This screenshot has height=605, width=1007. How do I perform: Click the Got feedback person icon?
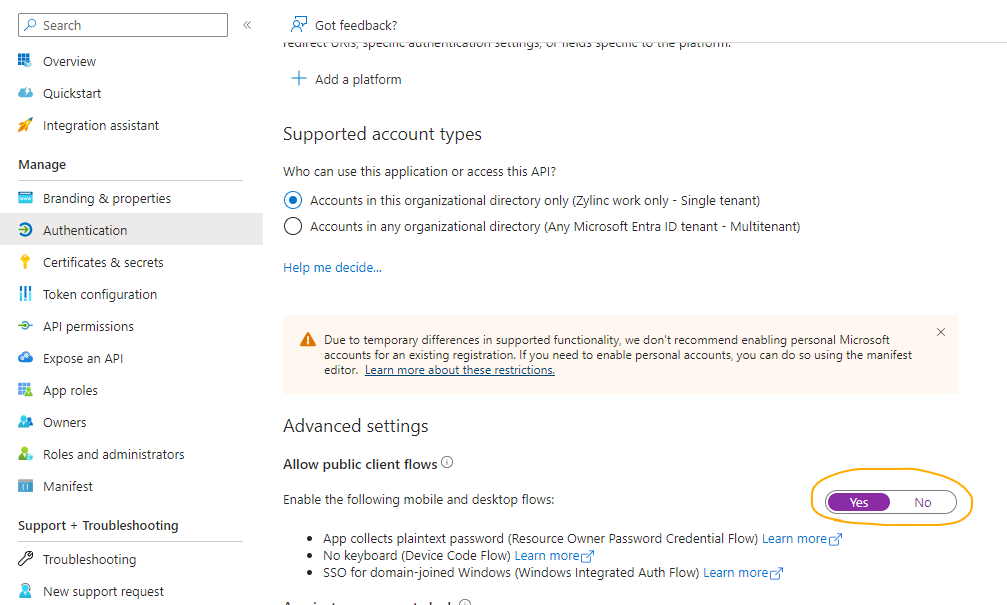(x=299, y=25)
